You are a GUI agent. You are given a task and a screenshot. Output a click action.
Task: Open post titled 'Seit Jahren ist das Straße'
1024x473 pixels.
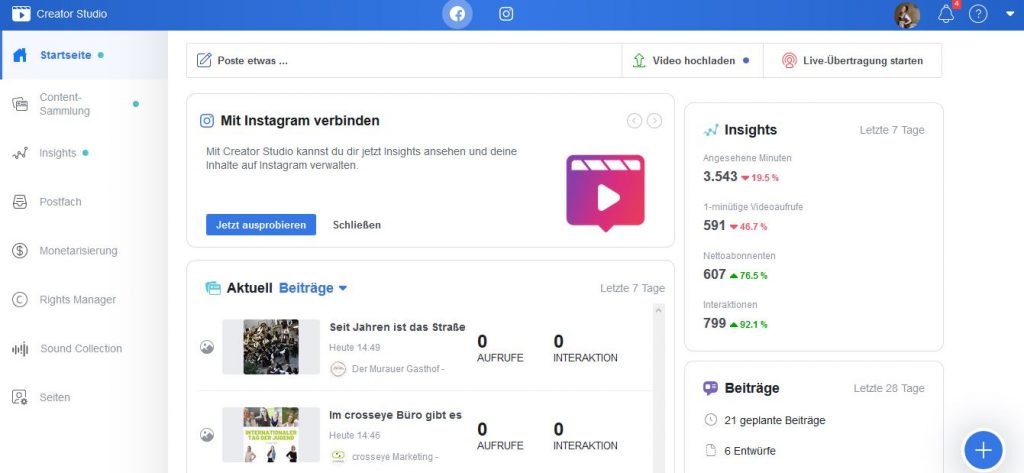(x=397, y=327)
